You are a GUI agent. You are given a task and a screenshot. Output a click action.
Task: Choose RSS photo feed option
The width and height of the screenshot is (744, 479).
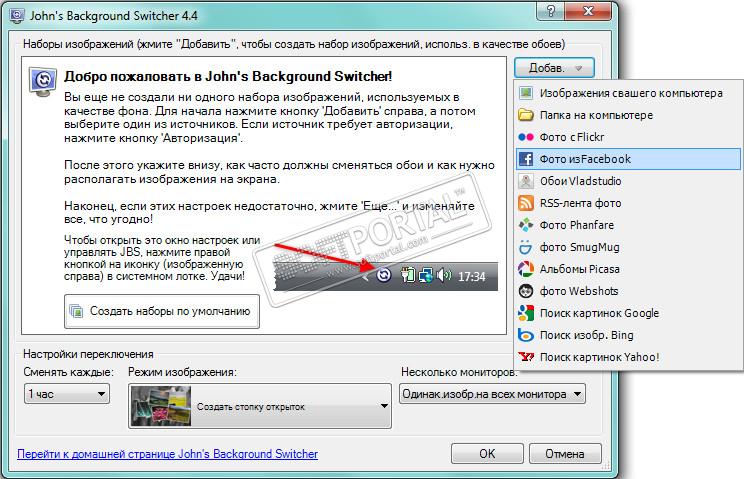(x=628, y=203)
